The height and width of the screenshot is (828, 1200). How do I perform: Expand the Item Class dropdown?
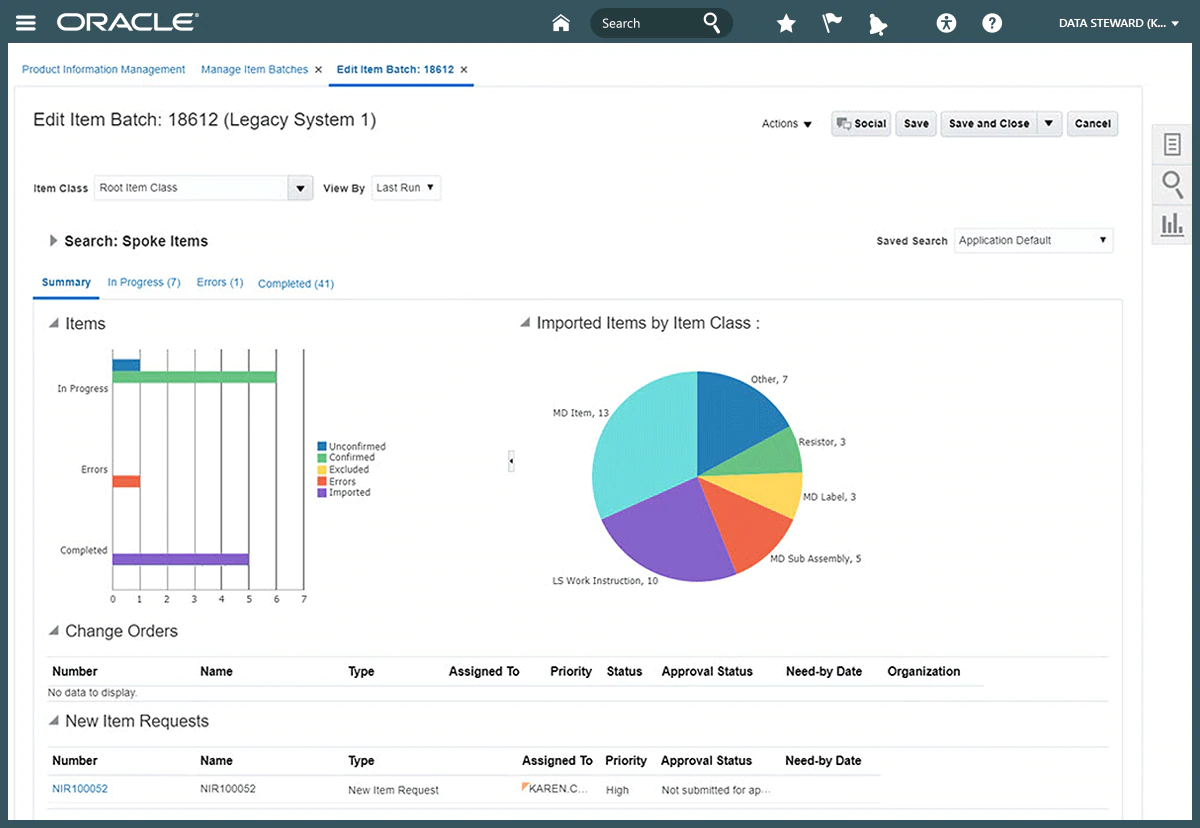click(x=300, y=188)
